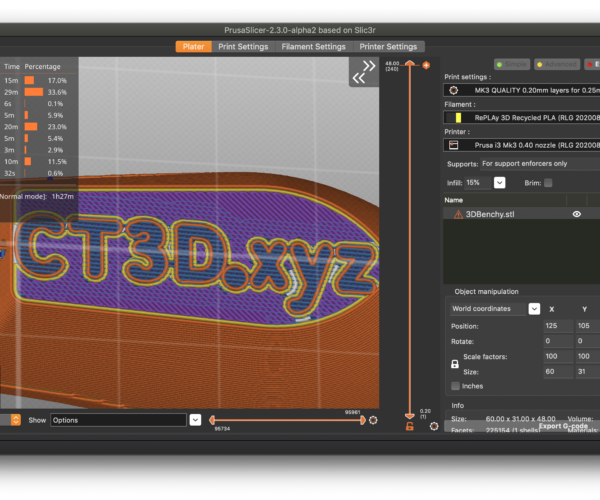Expand the Infill dropdown arrow
The height and width of the screenshot is (500, 600).
499,183
